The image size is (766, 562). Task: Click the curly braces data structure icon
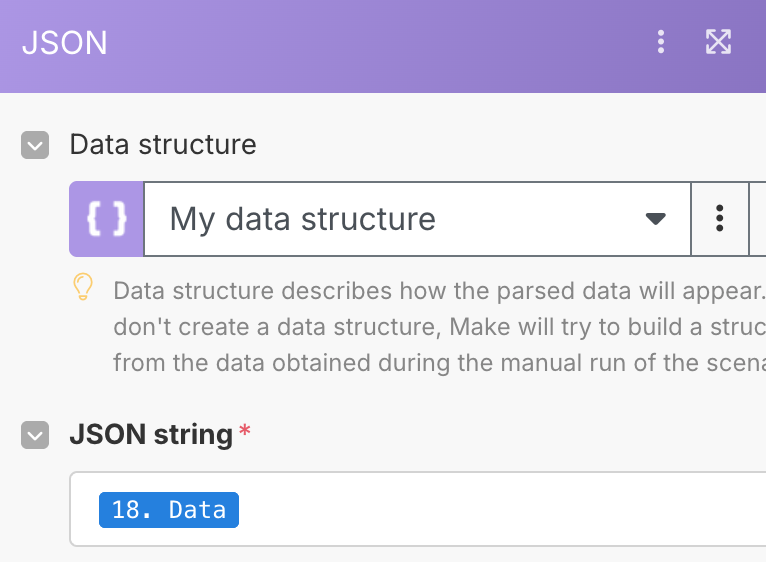click(107, 219)
